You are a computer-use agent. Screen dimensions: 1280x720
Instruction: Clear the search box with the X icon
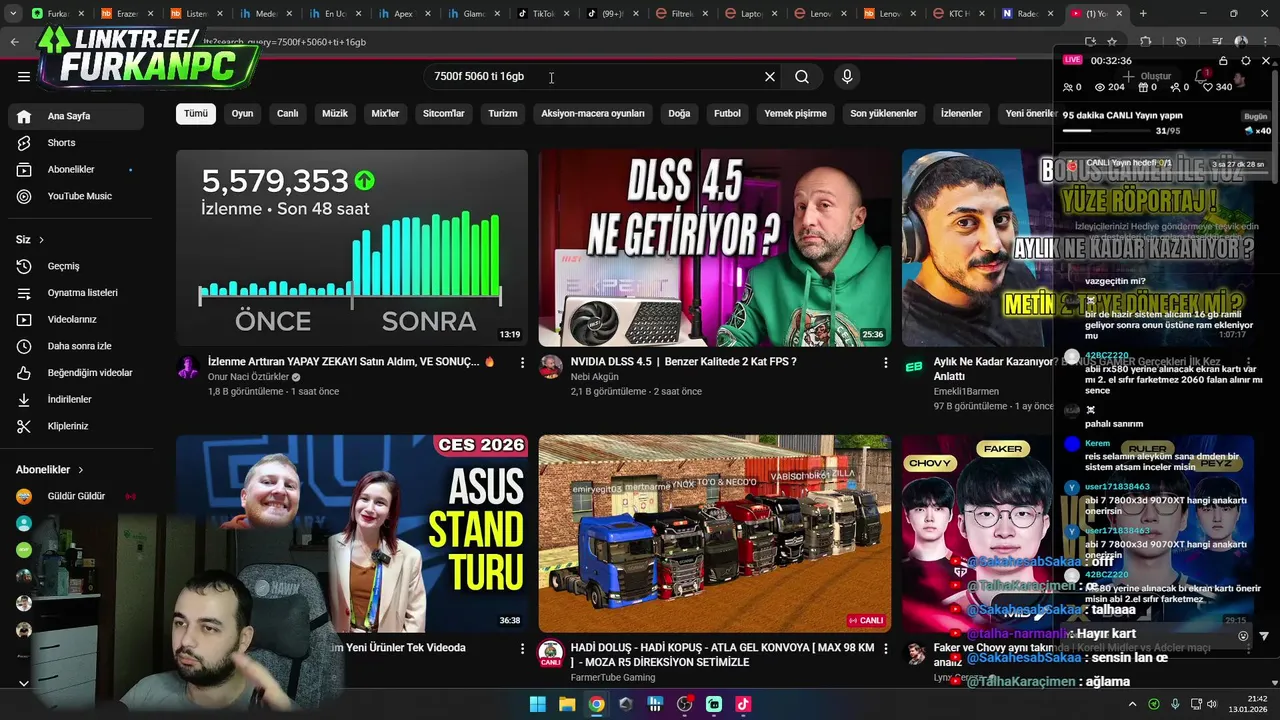click(770, 76)
